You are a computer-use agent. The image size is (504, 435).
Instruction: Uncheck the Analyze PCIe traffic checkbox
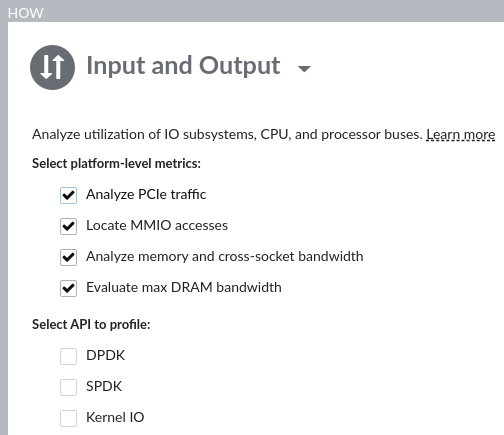tap(68, 195)
